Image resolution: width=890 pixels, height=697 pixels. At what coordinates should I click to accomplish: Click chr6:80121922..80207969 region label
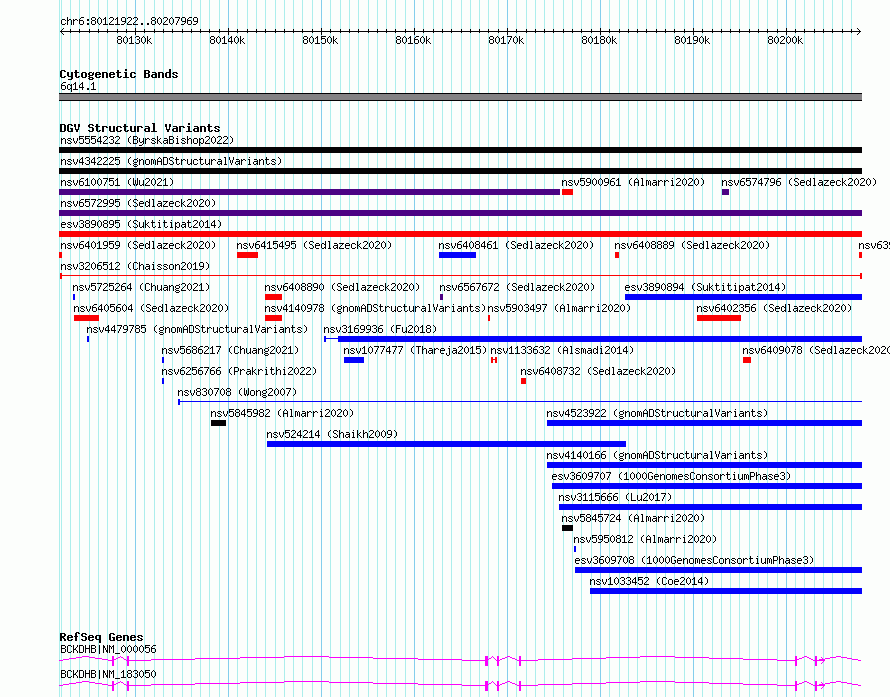129,21
